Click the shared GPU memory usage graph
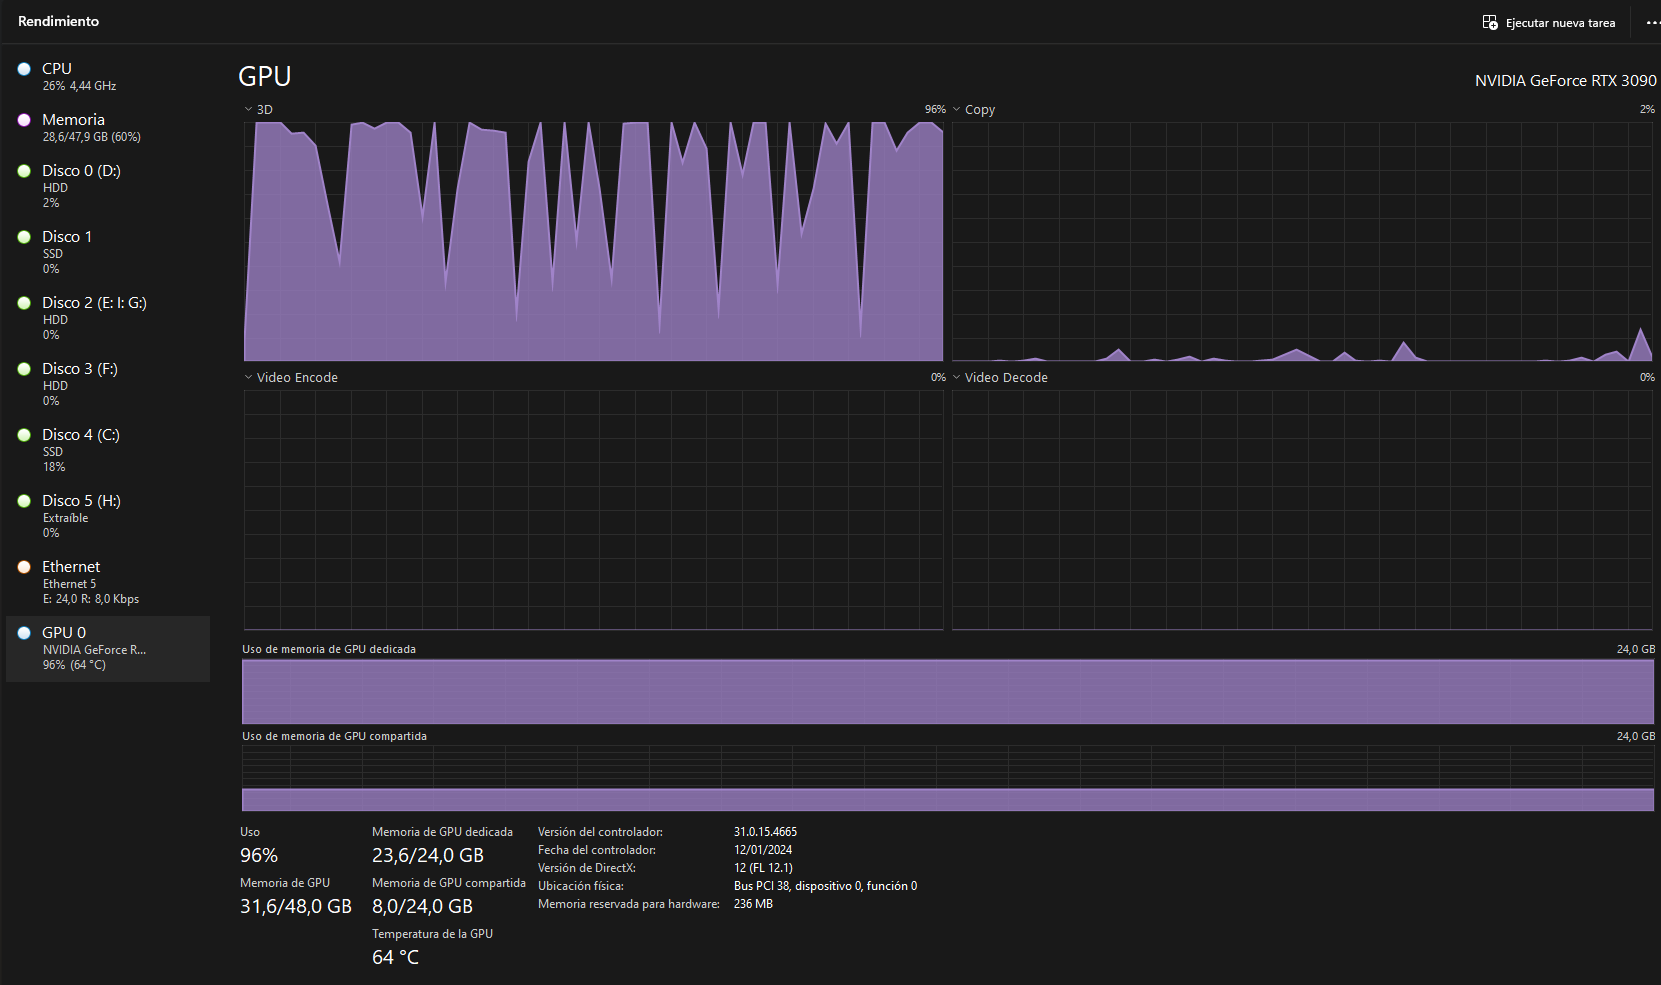1661x985 pixels. (x=947, y=778)
